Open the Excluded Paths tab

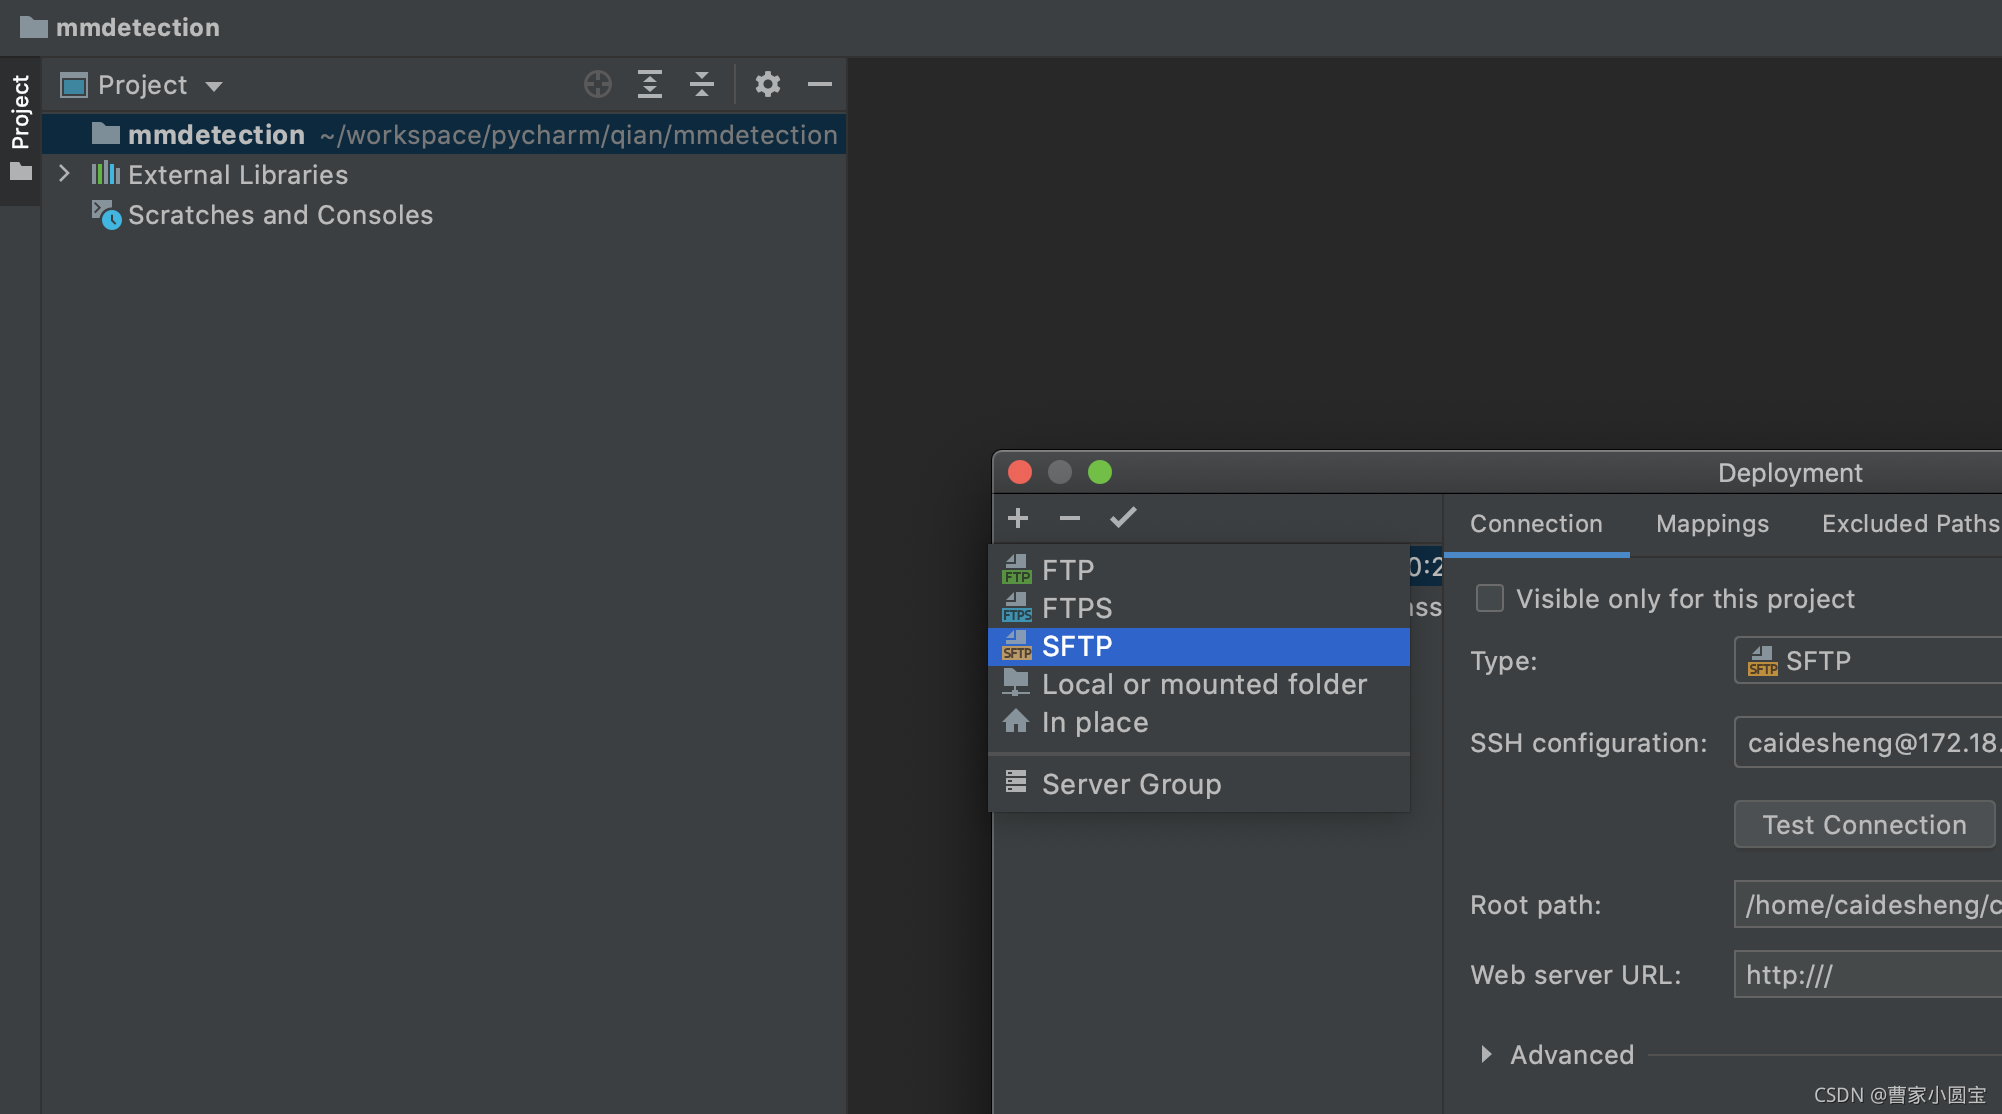tap(1908, 524)
